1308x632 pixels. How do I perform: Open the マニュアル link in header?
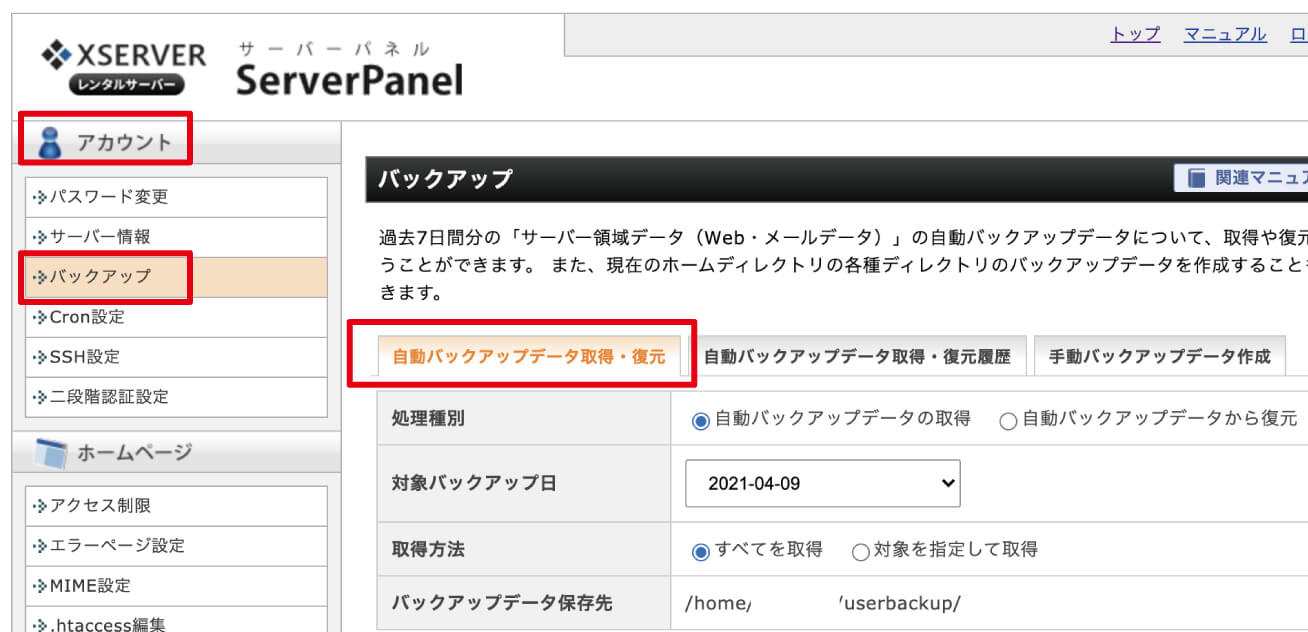coord(1225,34)
